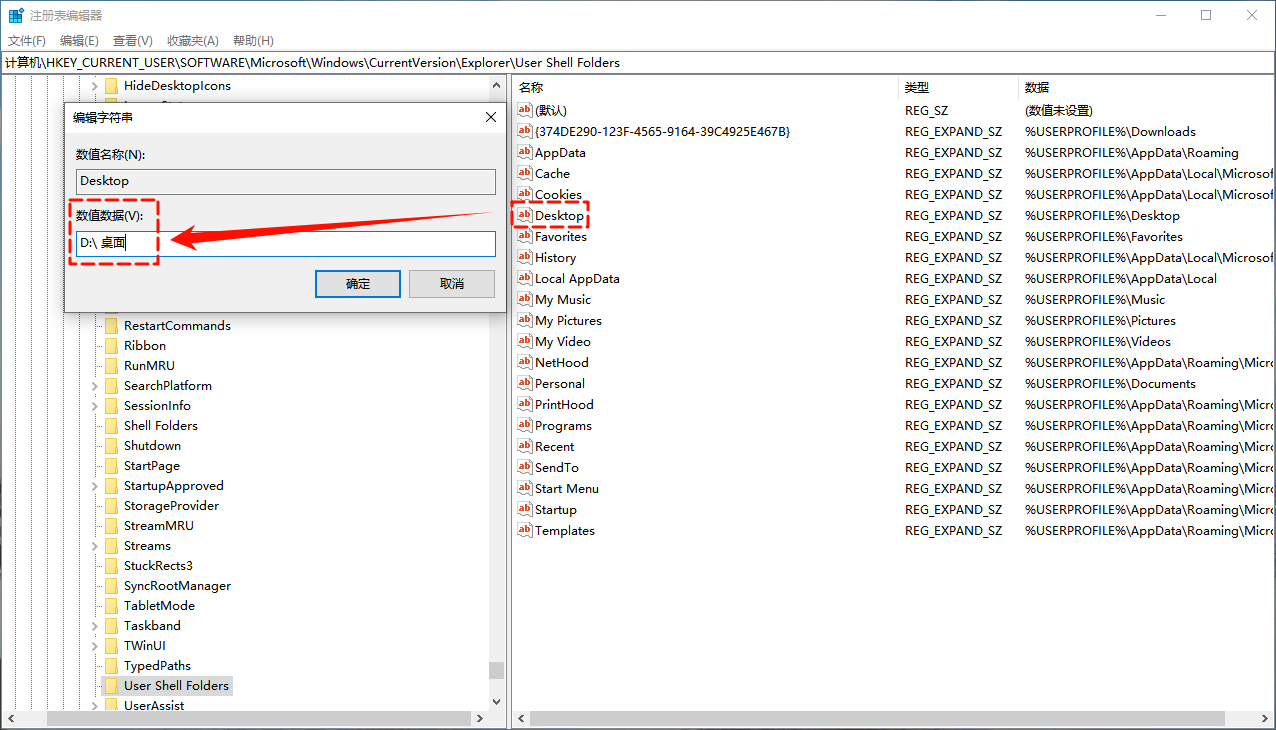Click the Desktop registry value icon
1276x730 pixels.
click(524, 216)
